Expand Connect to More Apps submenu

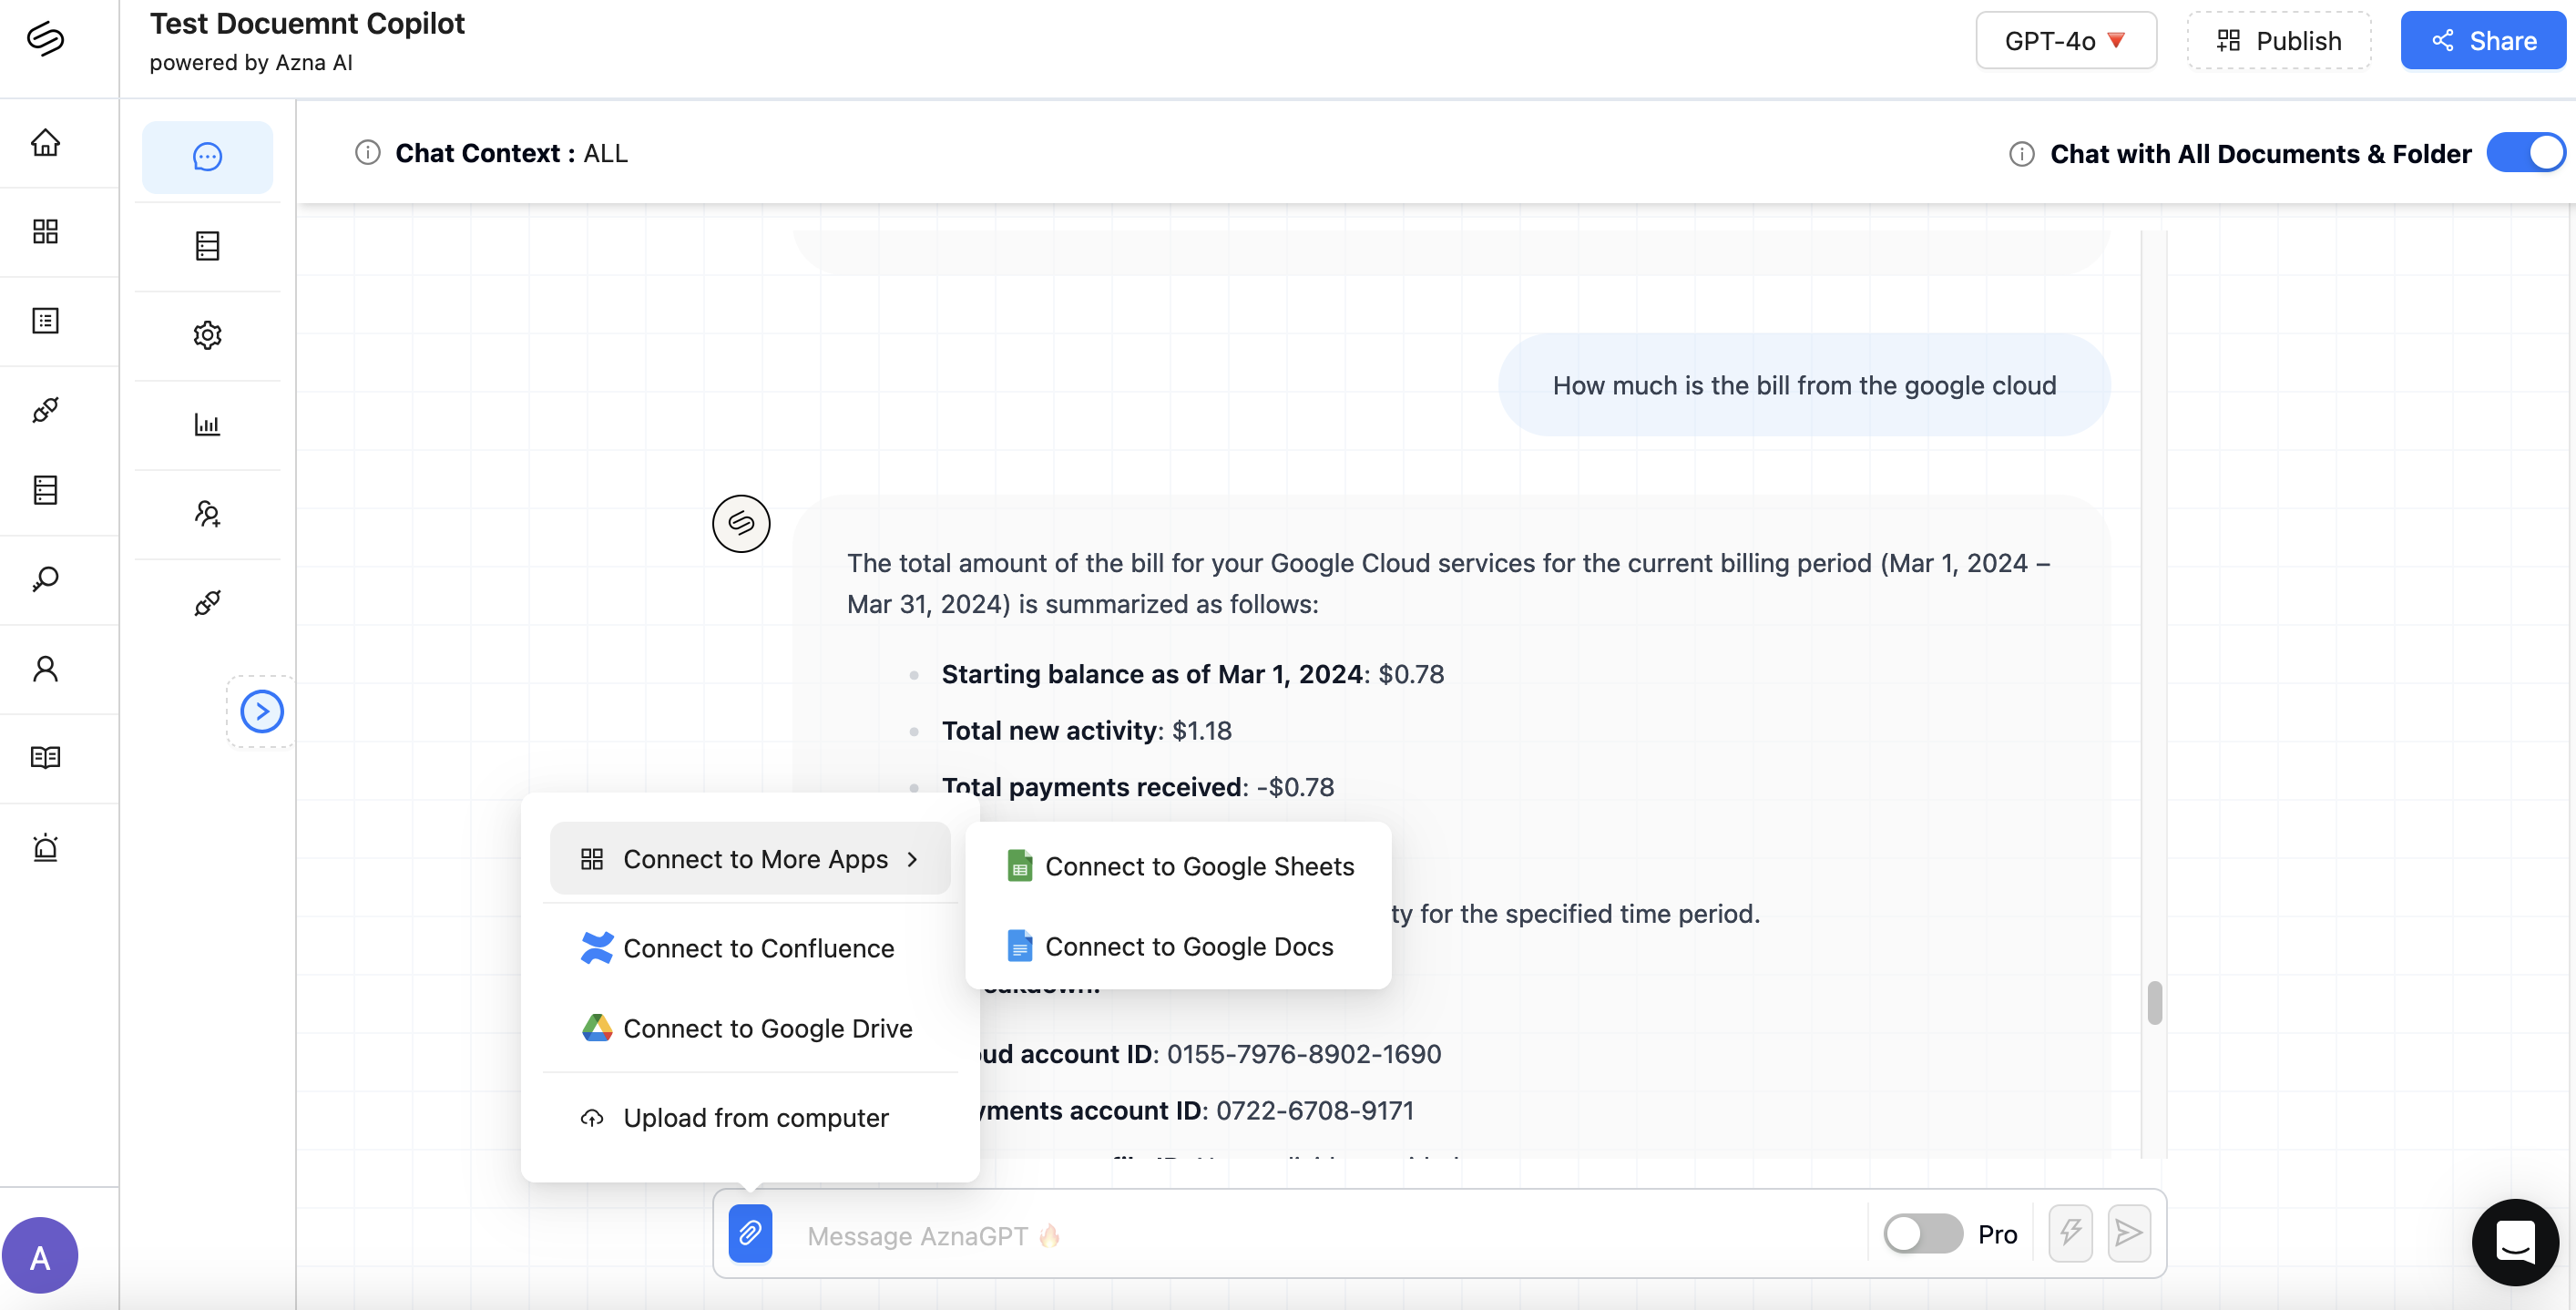tap(750, 859)
